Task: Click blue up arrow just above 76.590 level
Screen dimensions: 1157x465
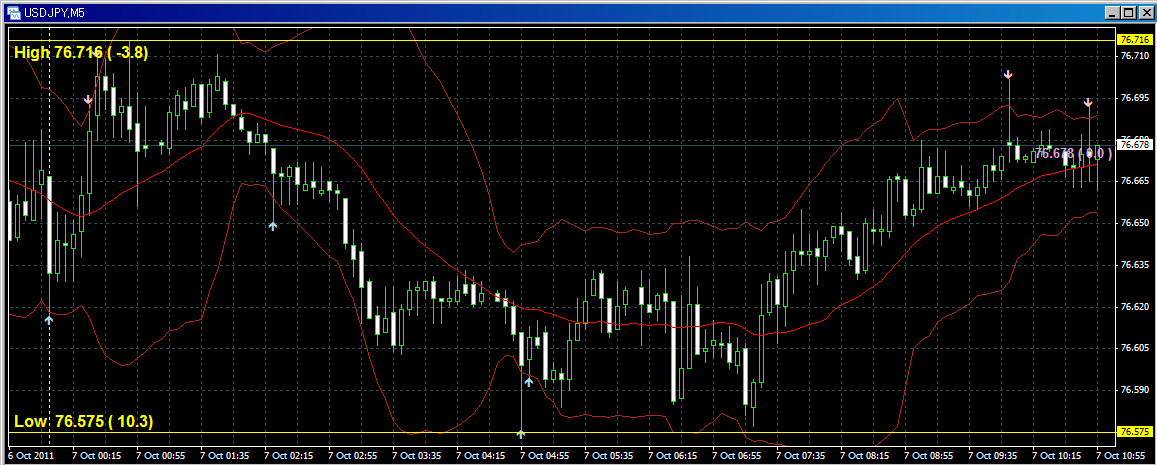Action: (x=529, y=381)
